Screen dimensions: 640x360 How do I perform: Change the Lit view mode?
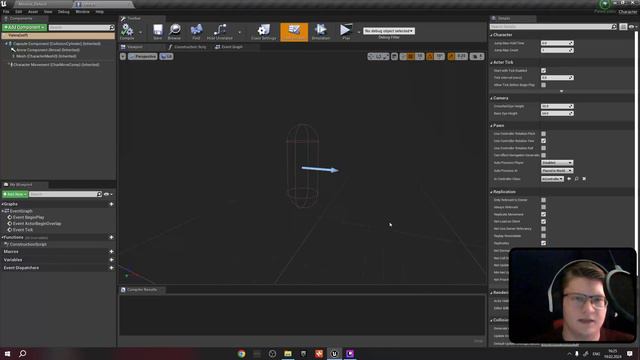tap(167, 56)
